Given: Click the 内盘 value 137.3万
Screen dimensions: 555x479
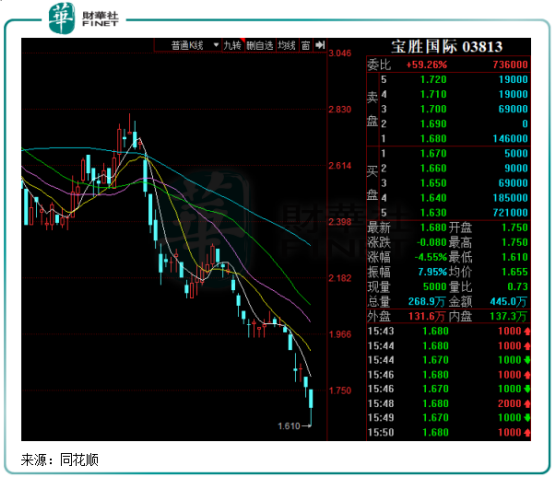Looking at the screenshot, I should (508, 317).
